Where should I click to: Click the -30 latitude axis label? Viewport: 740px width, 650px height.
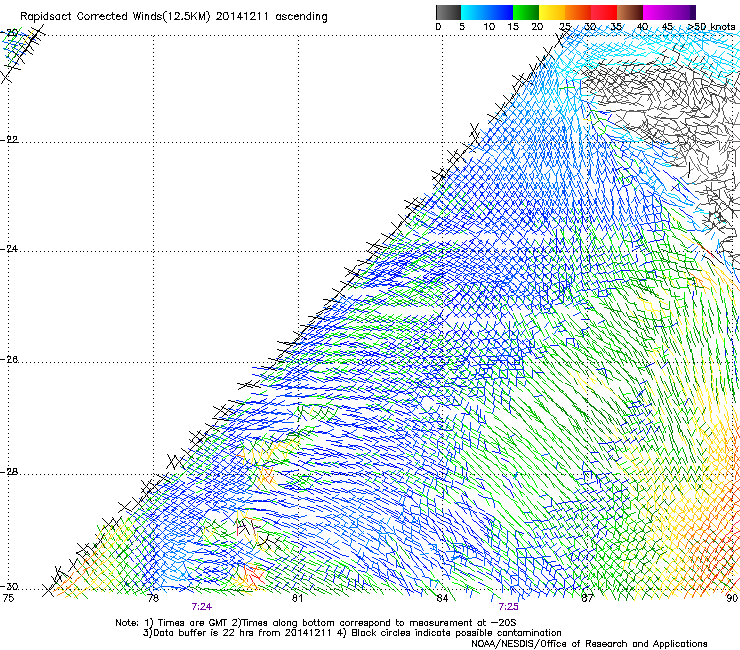pos(9,586)
